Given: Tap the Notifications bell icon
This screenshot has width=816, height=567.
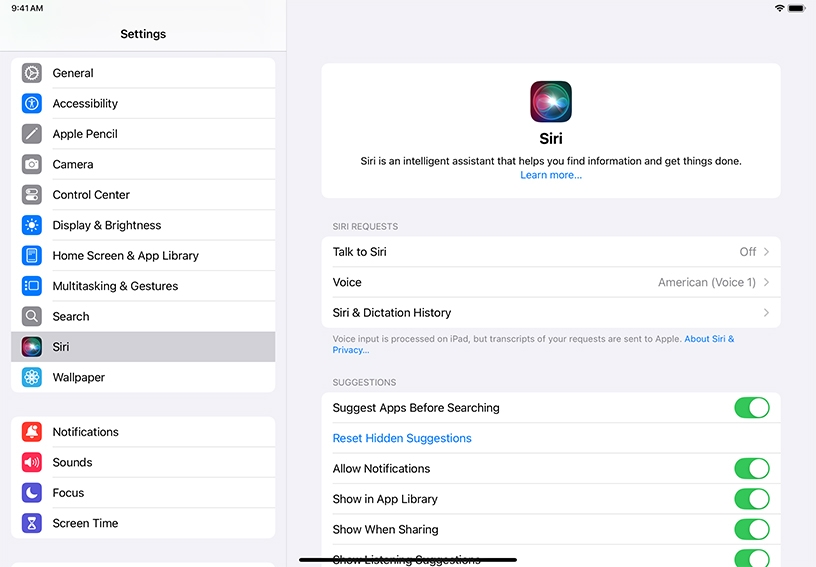Looking at the screenshot, I should pyautogui.click(x=32, y=432).
